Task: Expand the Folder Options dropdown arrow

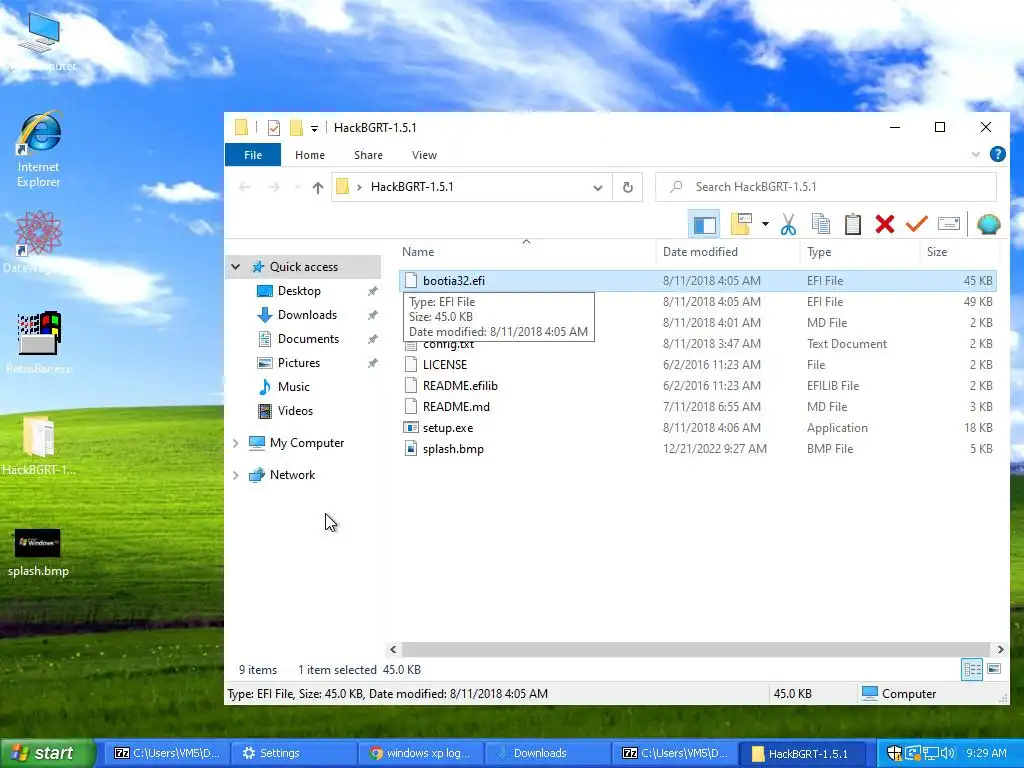Action: click(765, 225)
